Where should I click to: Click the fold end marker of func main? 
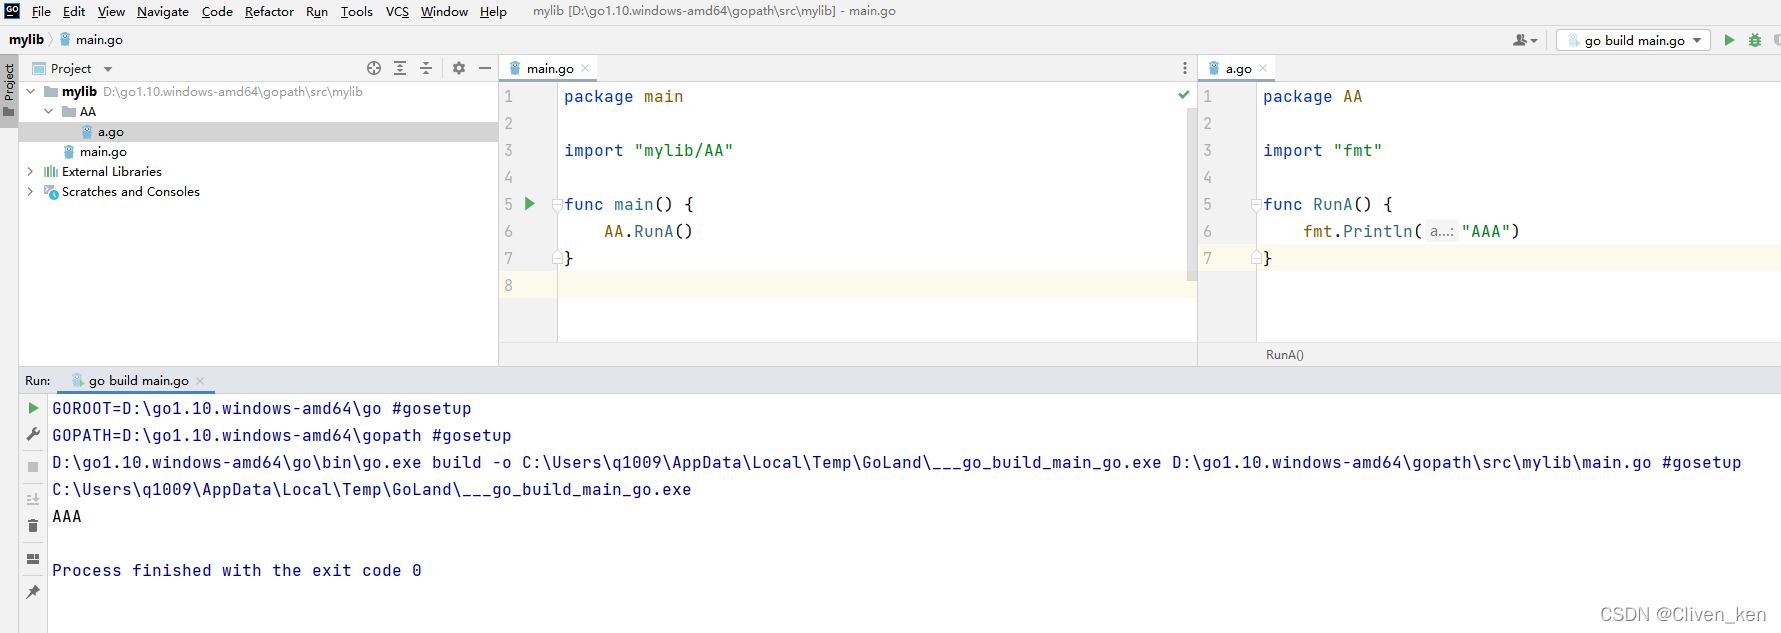point(557,258)
